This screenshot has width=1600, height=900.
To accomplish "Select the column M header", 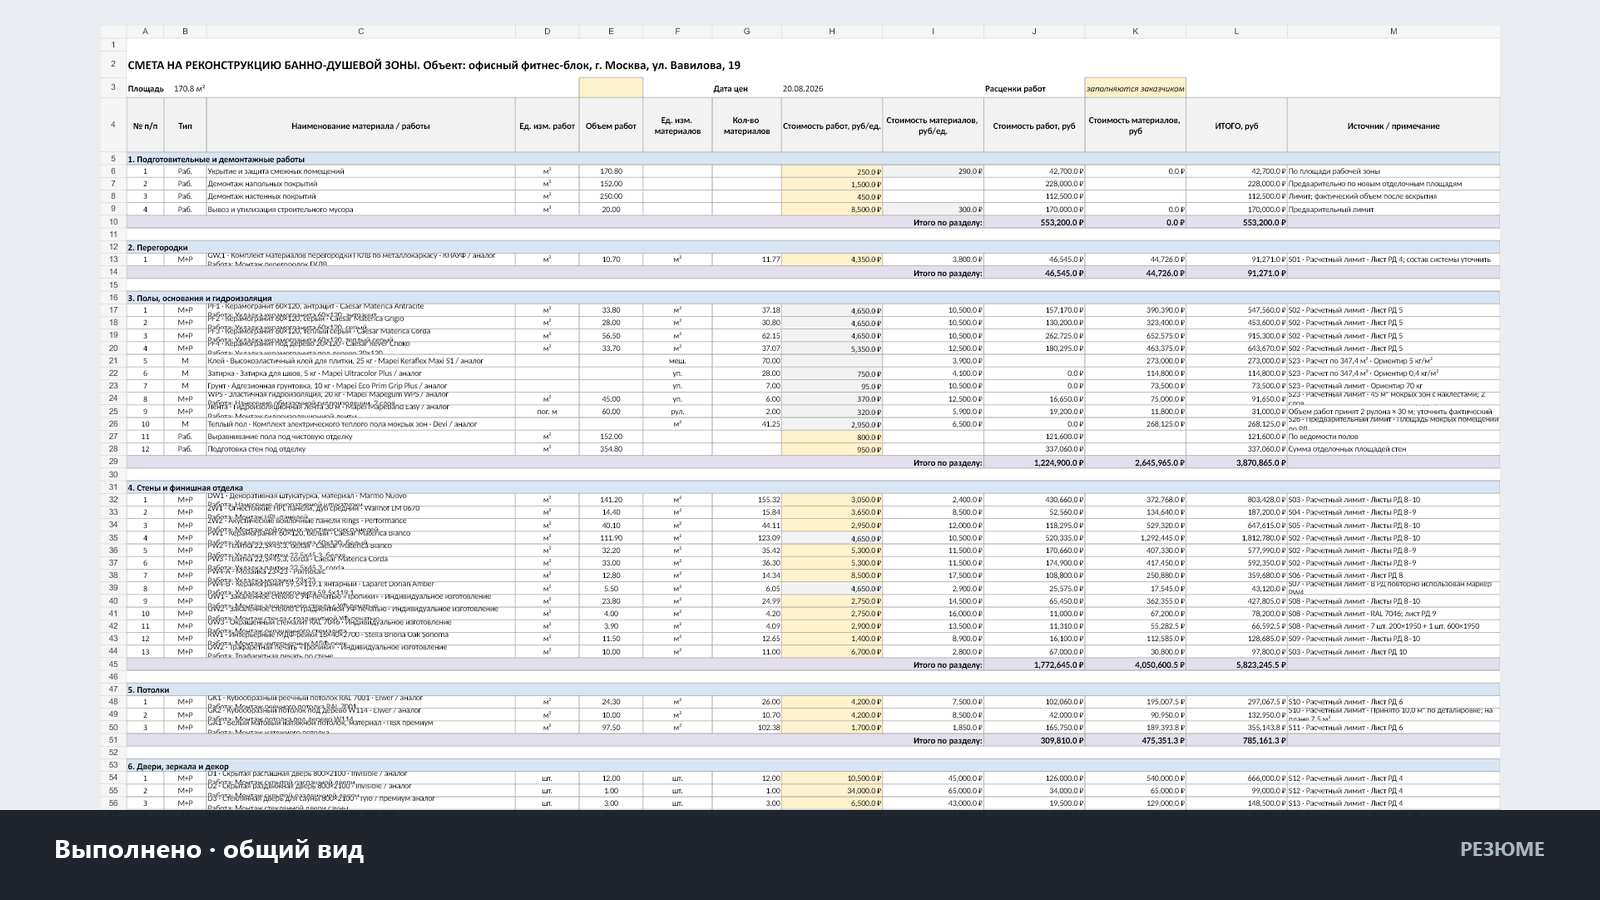I will 1393,32.
